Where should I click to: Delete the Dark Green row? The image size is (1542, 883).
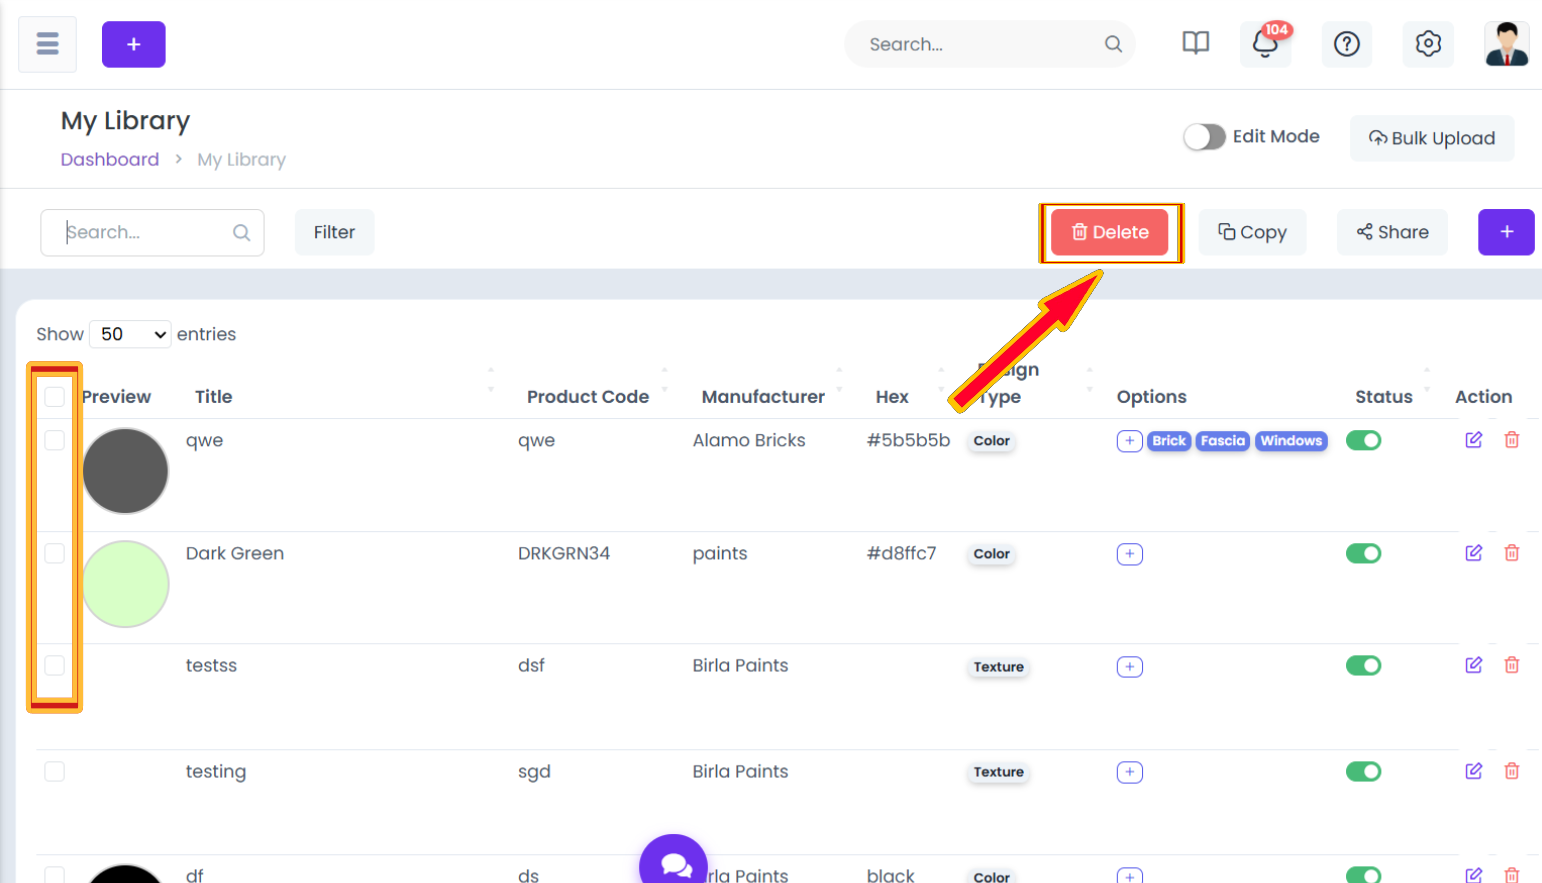(x=1512, y=553)
